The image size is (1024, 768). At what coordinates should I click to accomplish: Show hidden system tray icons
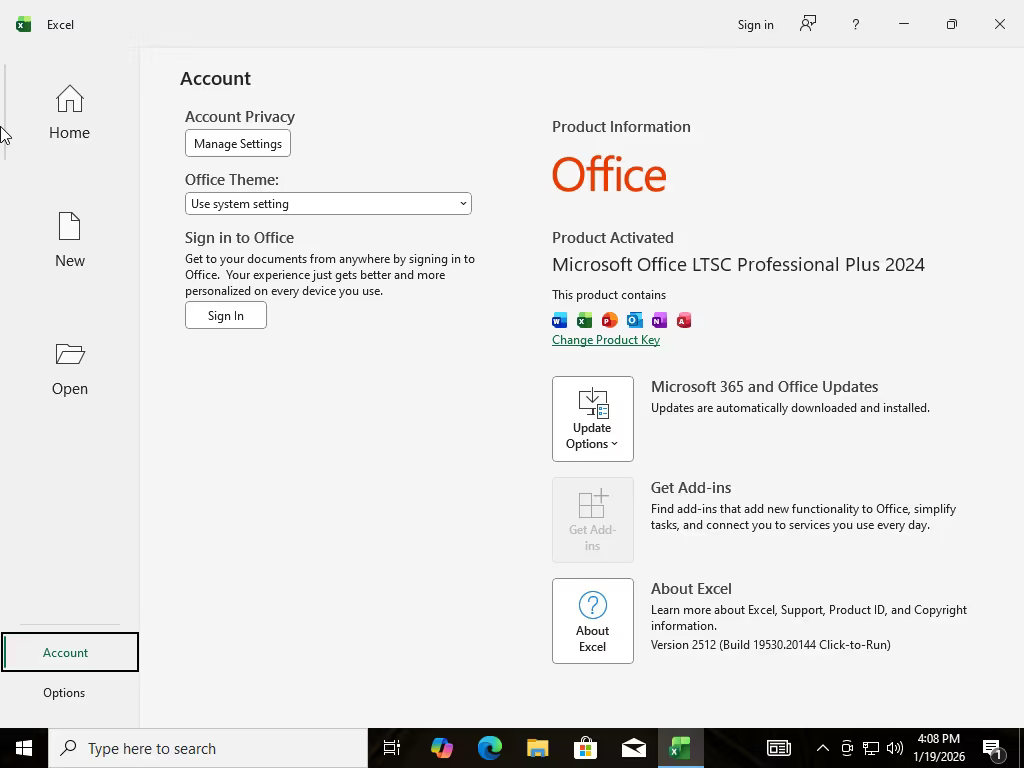pos(823,748)
